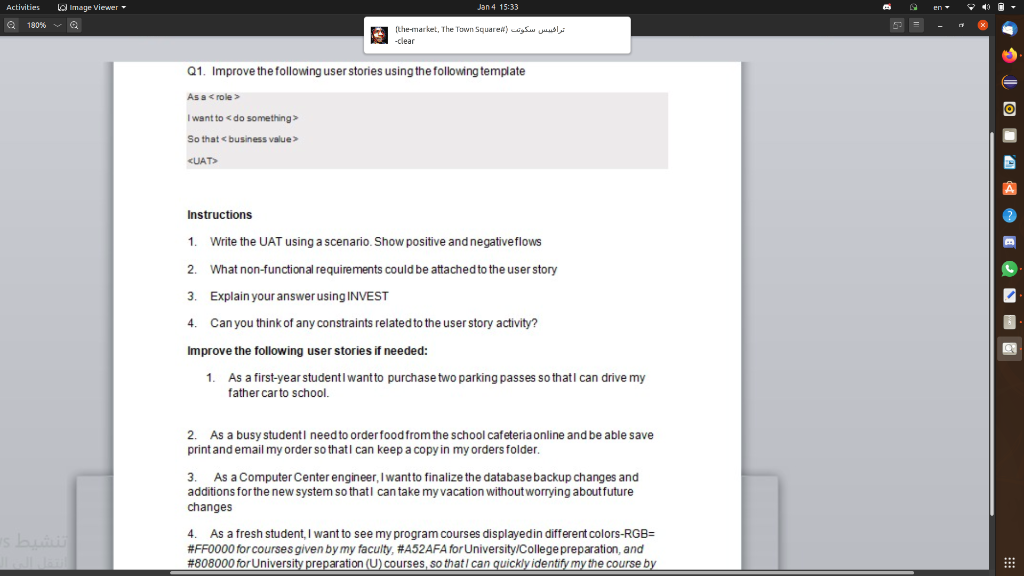Open the help icon in the dock
Screen dimensions: 1024x576
coord(1010,215)
